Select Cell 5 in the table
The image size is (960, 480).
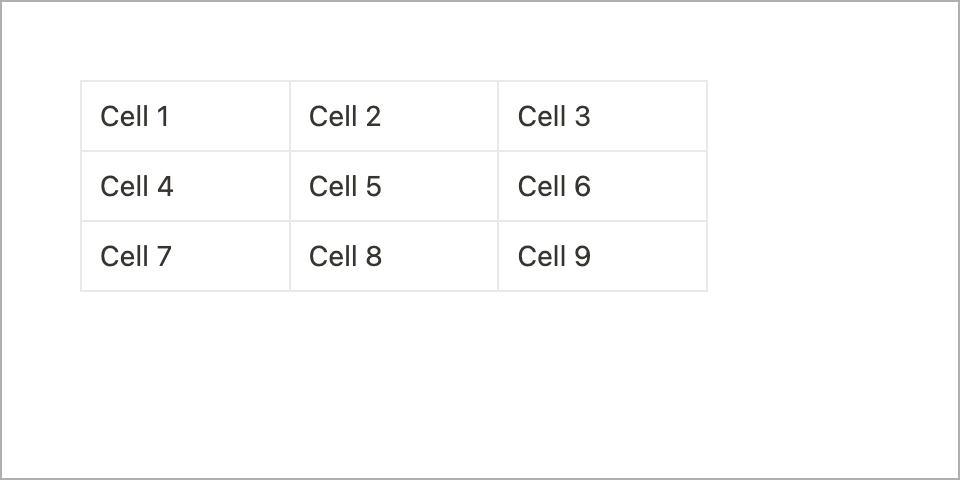394,186
